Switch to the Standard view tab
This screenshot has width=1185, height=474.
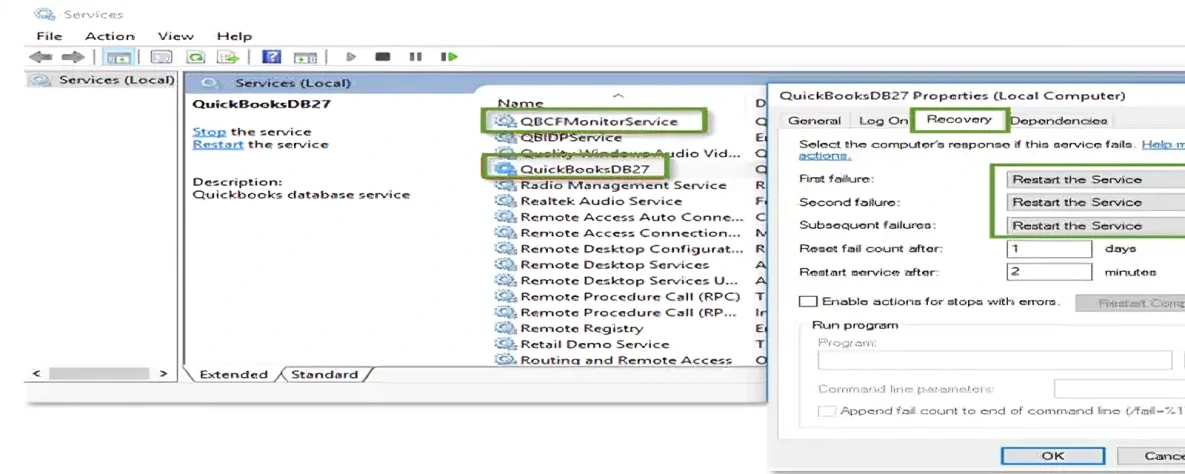[324, 374]
